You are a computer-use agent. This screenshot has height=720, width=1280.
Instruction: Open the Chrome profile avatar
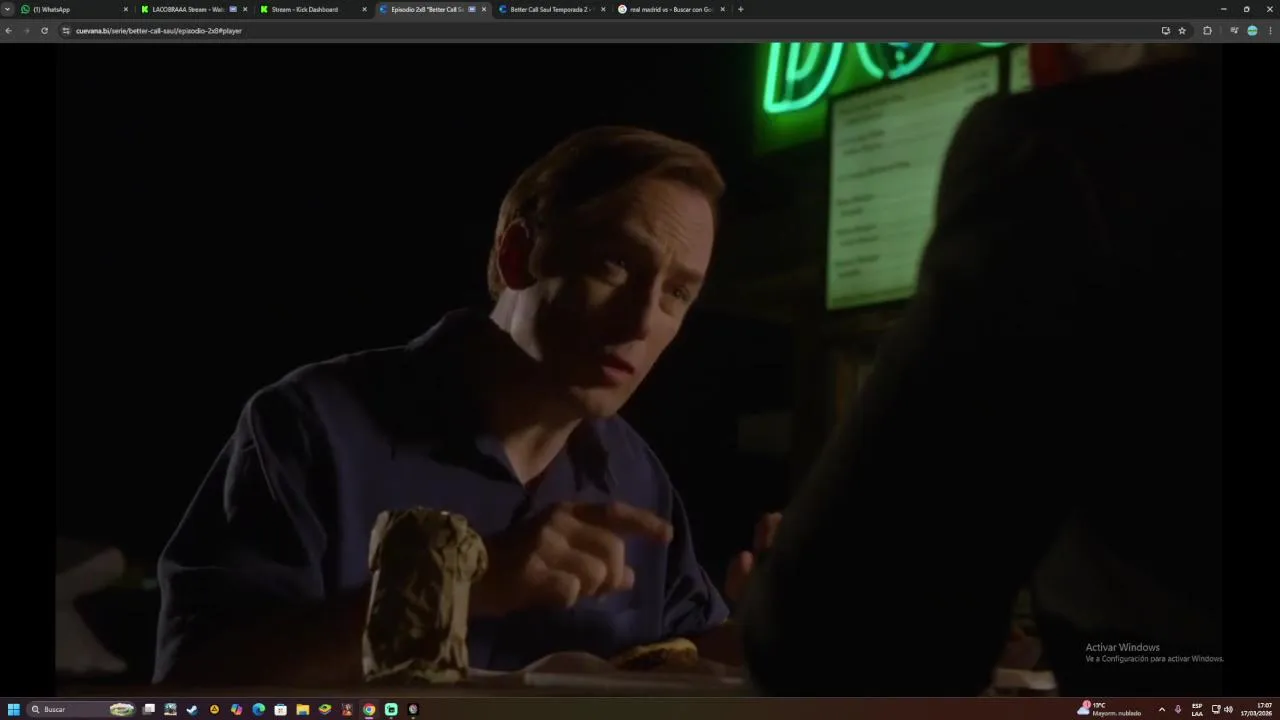click(x=1252, y=31)
